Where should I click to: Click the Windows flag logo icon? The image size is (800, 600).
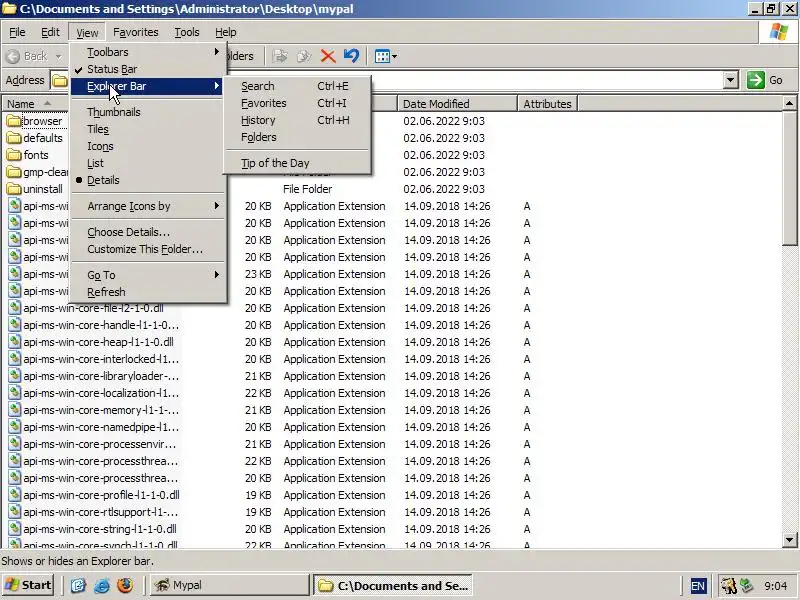pyautogui.click(x=779, y=32)
